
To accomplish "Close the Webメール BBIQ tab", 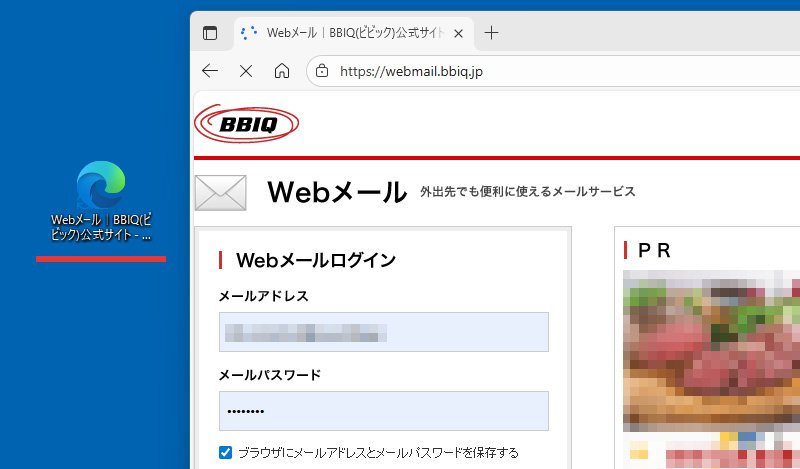I will (x=458, y=33).
